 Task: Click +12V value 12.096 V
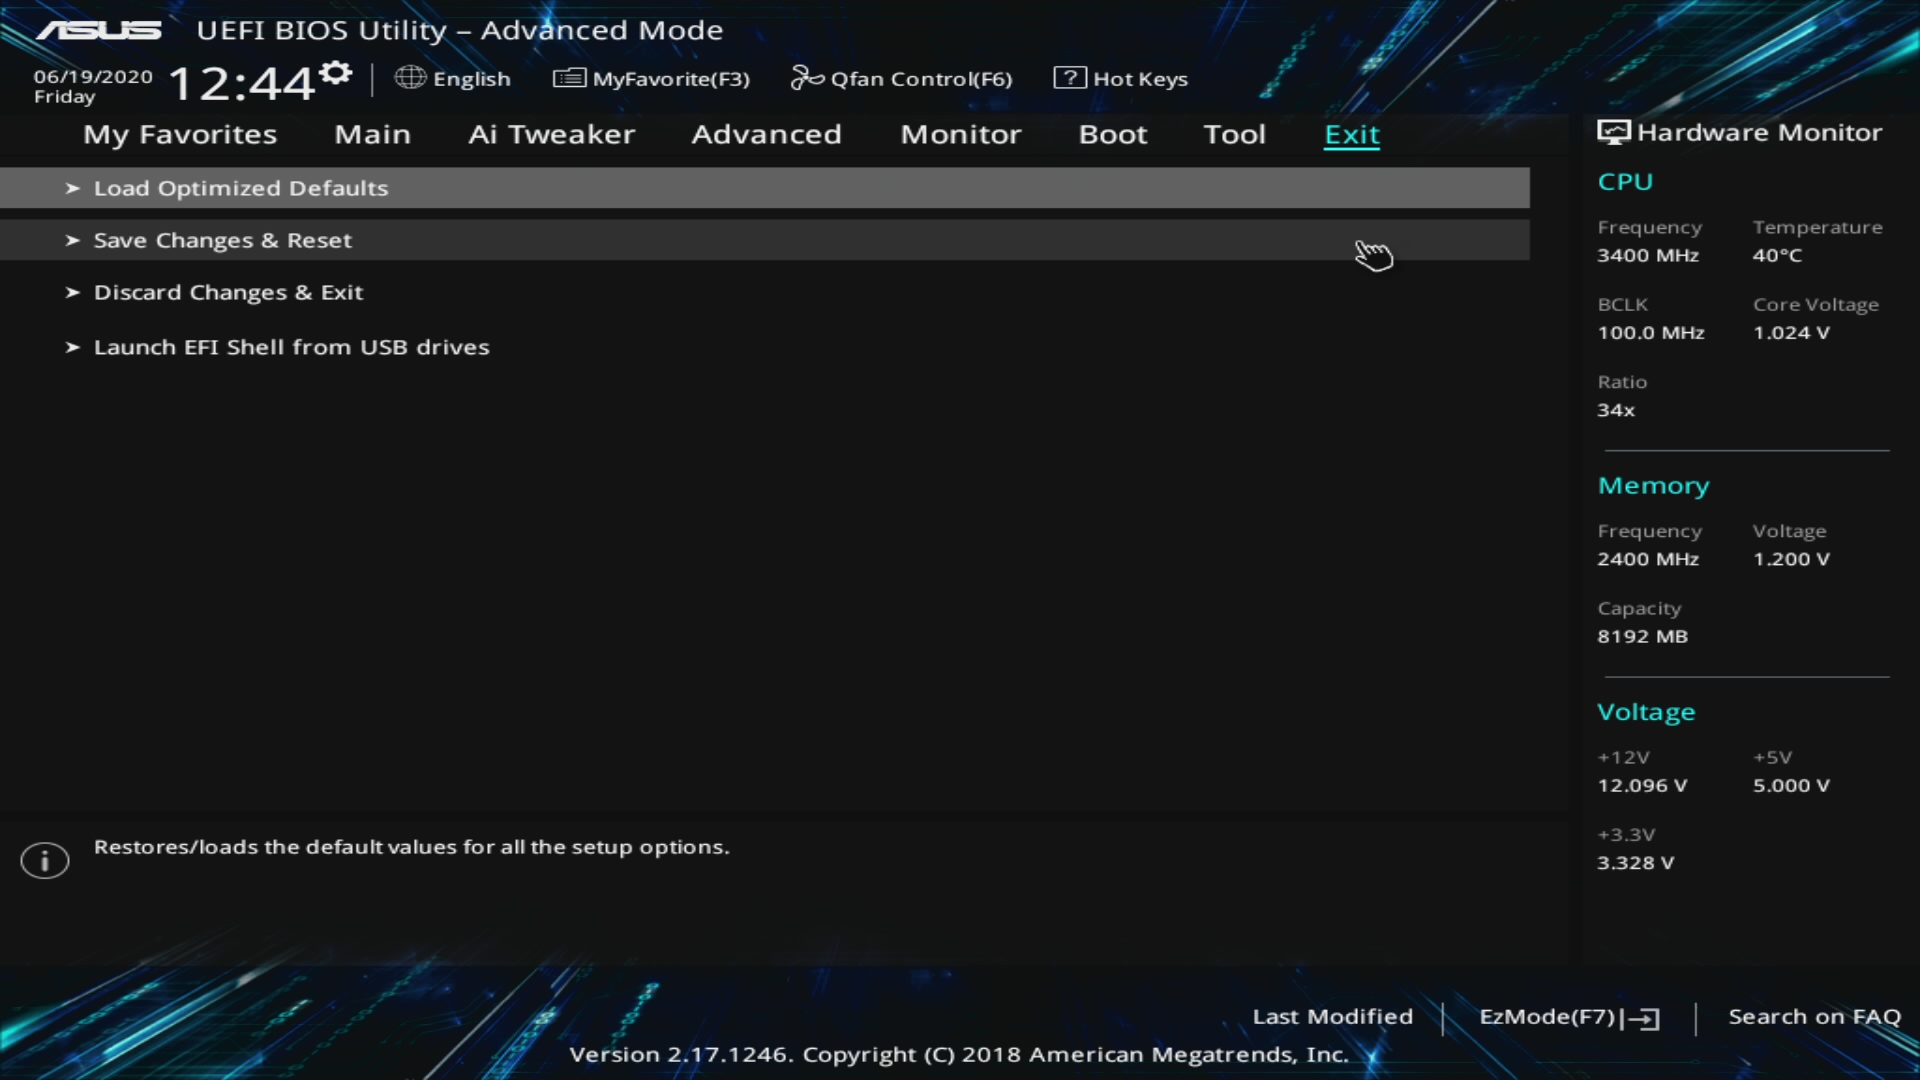(x=1642, y=785)
